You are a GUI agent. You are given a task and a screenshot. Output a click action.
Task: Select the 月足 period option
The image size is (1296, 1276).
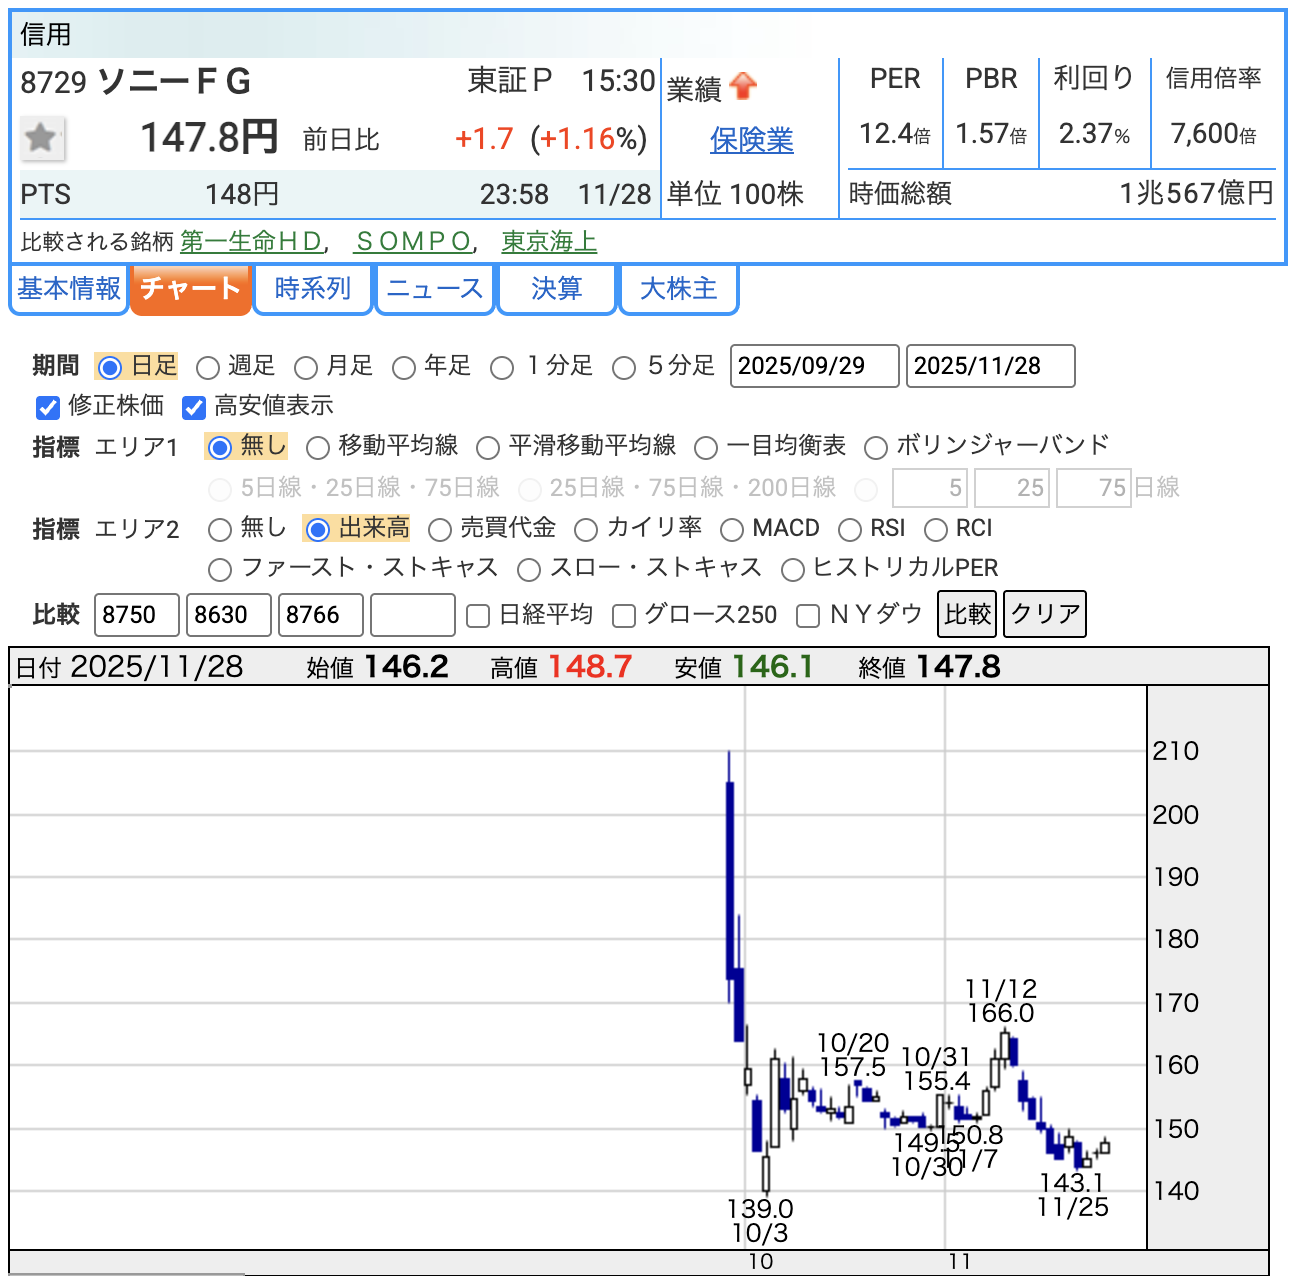click(x=306, y=368)
